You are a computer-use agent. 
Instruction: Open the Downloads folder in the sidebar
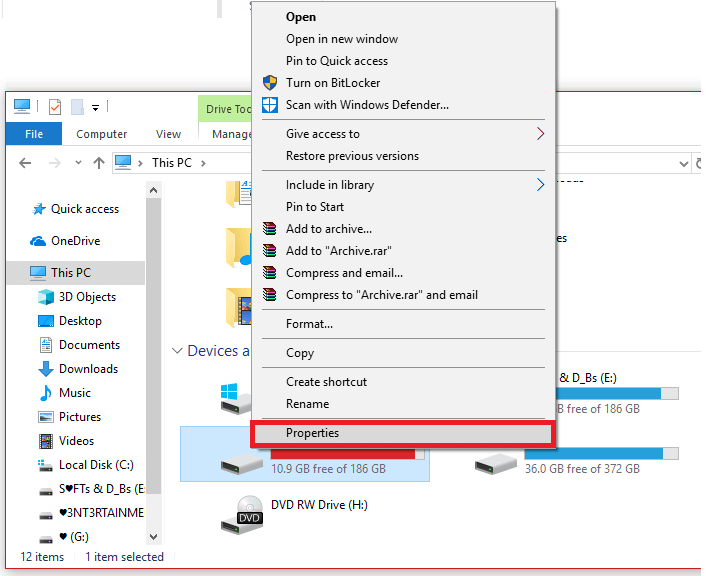pos(88,369)
